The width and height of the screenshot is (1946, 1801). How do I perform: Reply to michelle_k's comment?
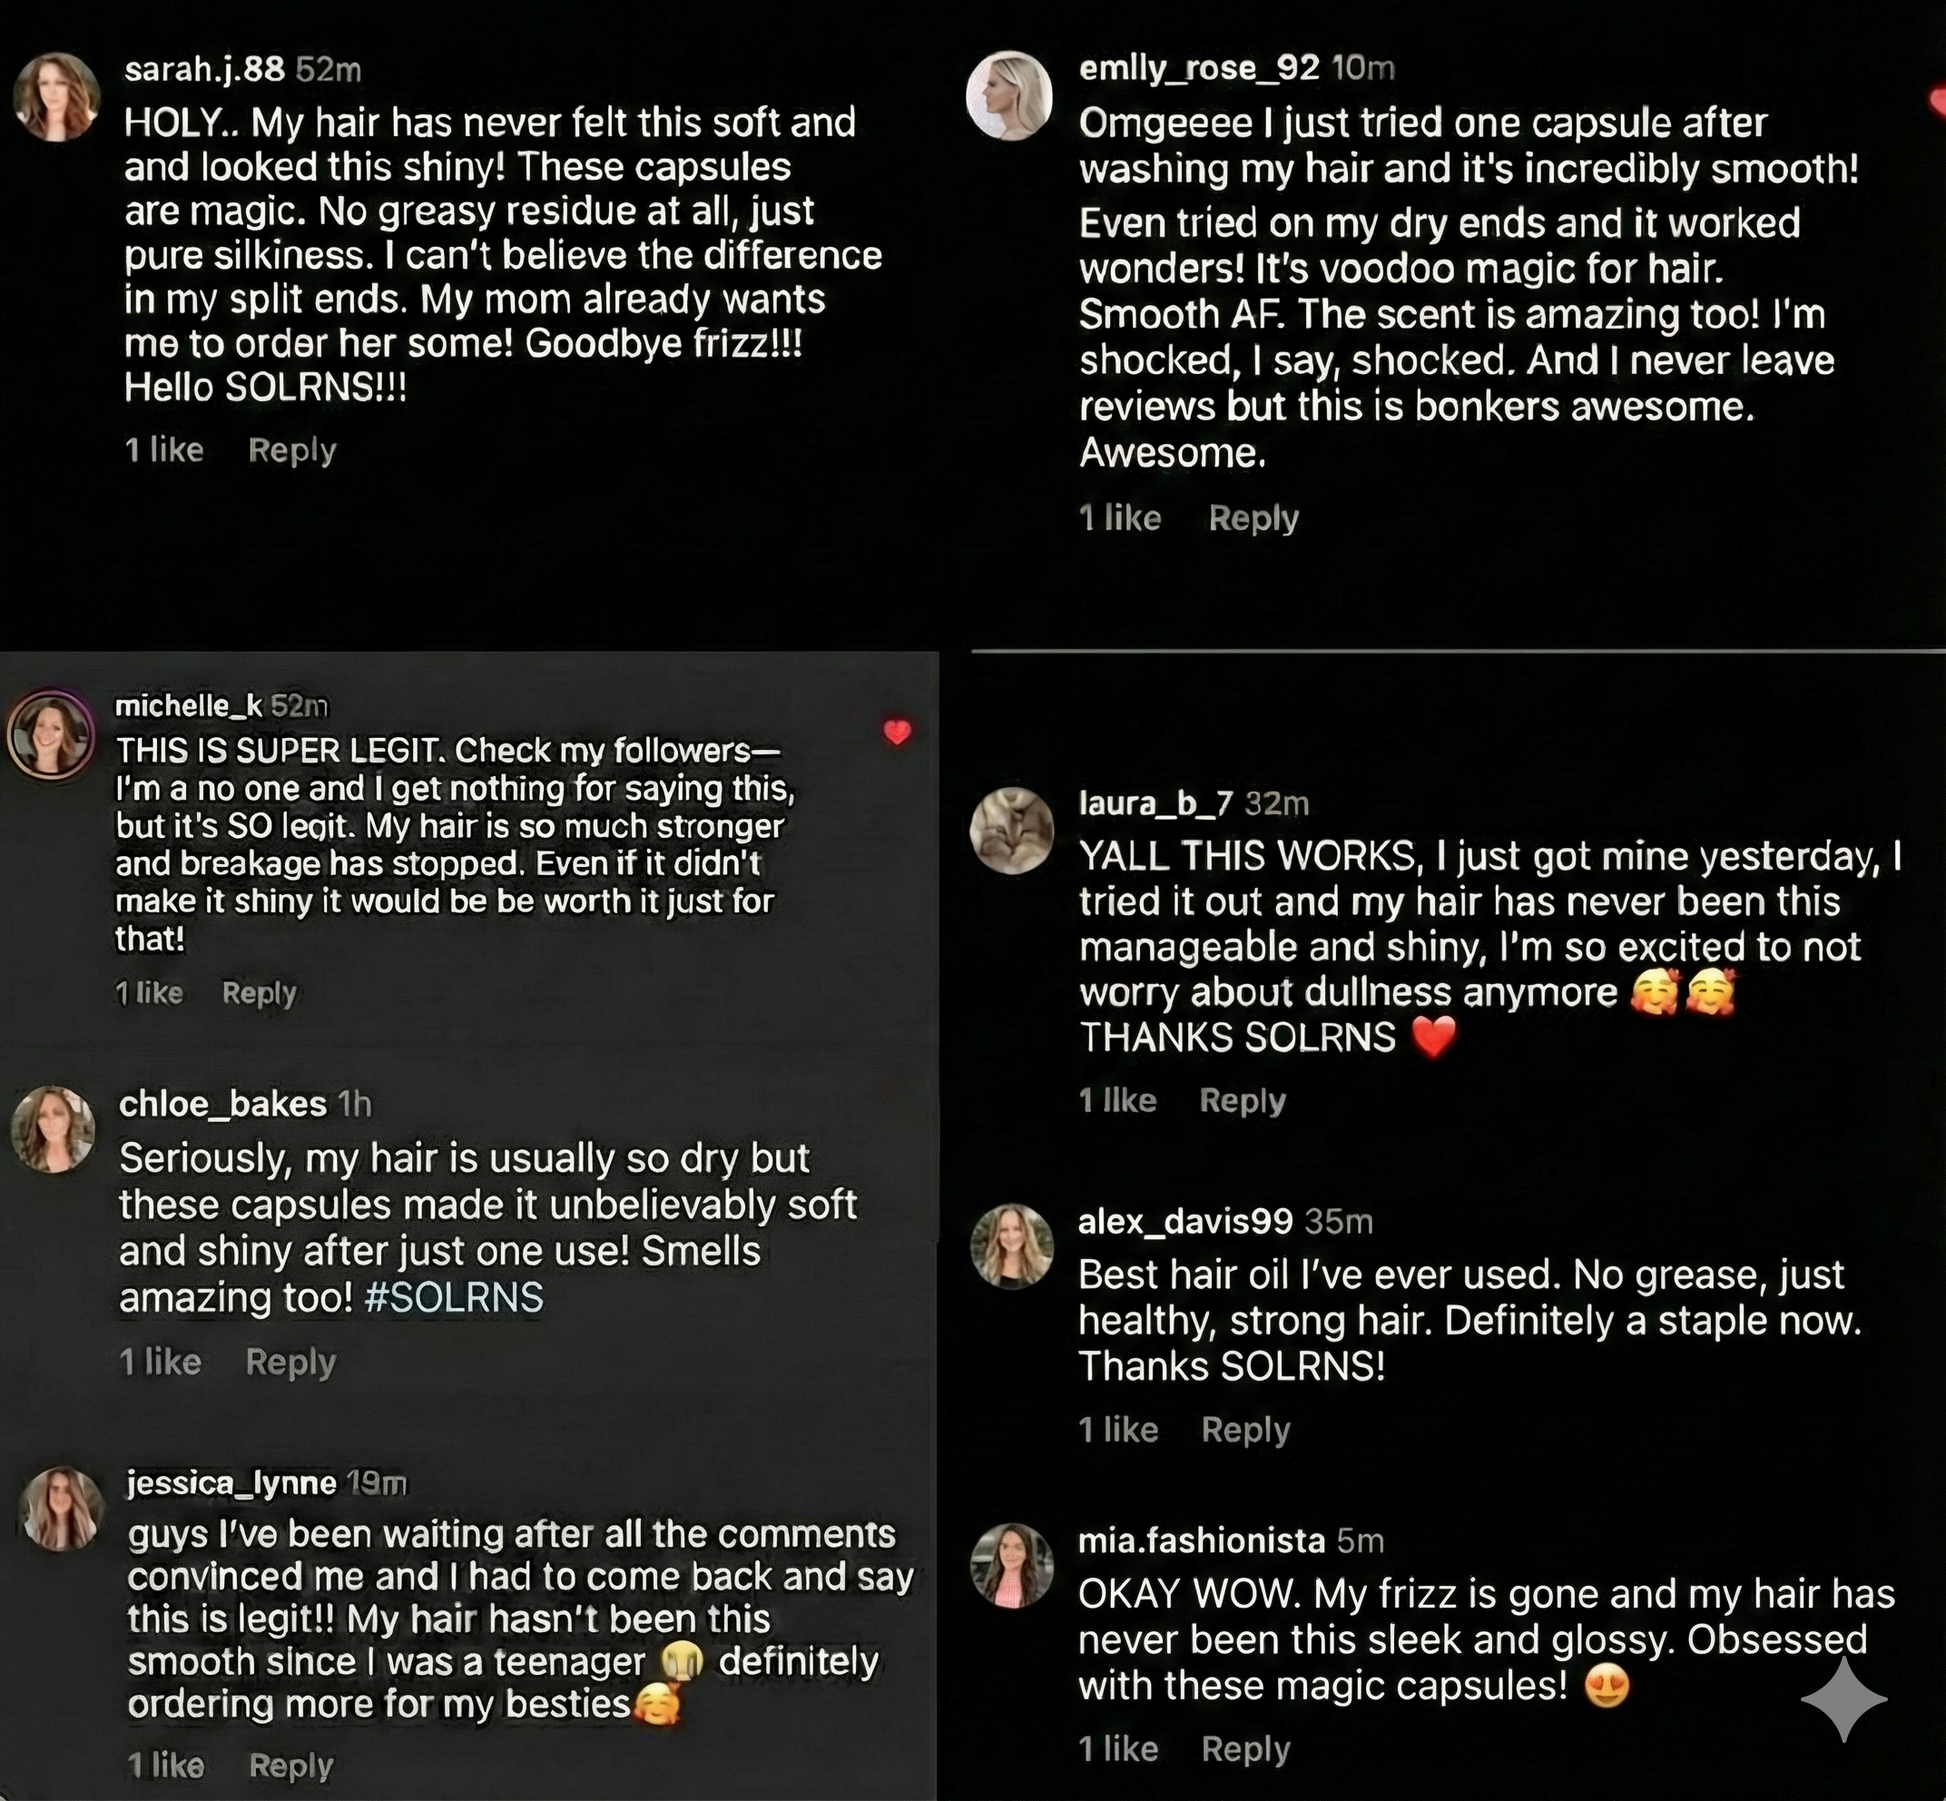(259, 993)
